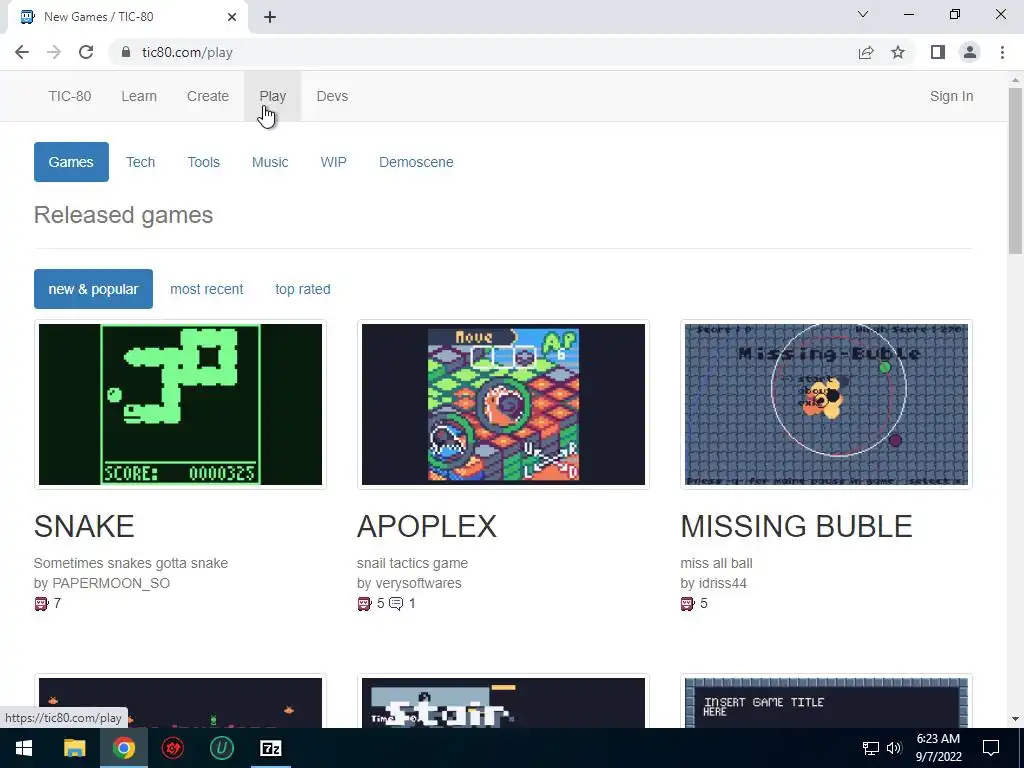Open the green U app in taskbar
Screen dimensions: 1024x768
click(x=221, y=748)
